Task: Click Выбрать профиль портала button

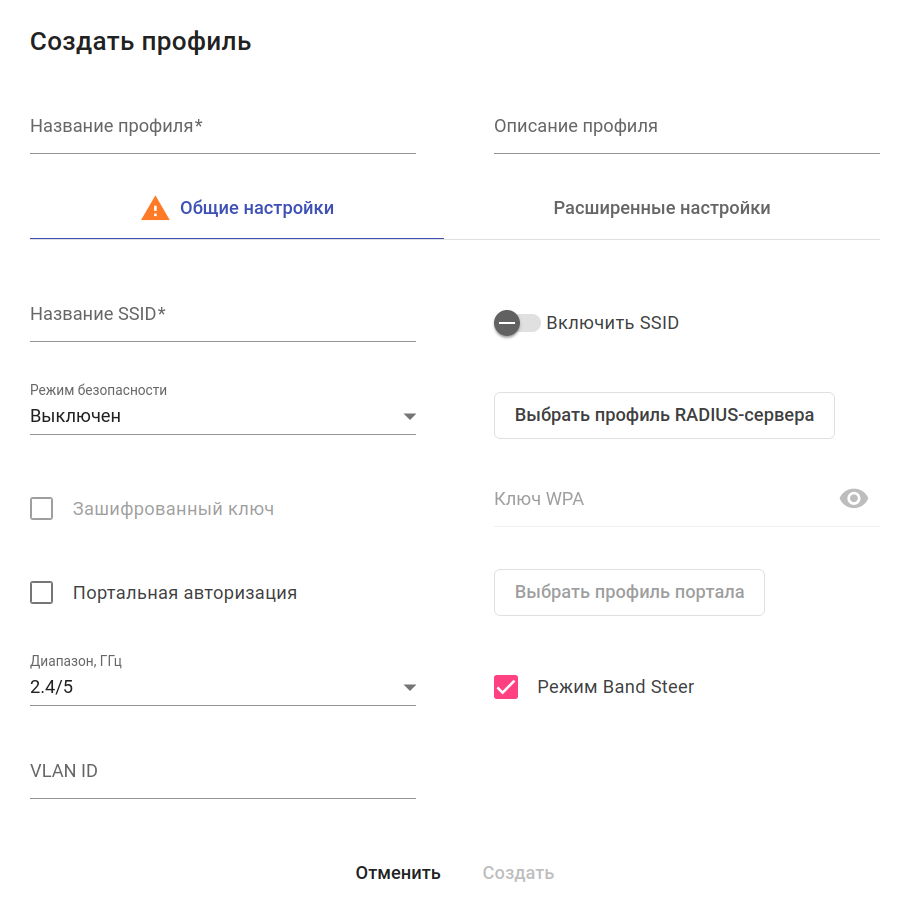Action: pos(629,592)
